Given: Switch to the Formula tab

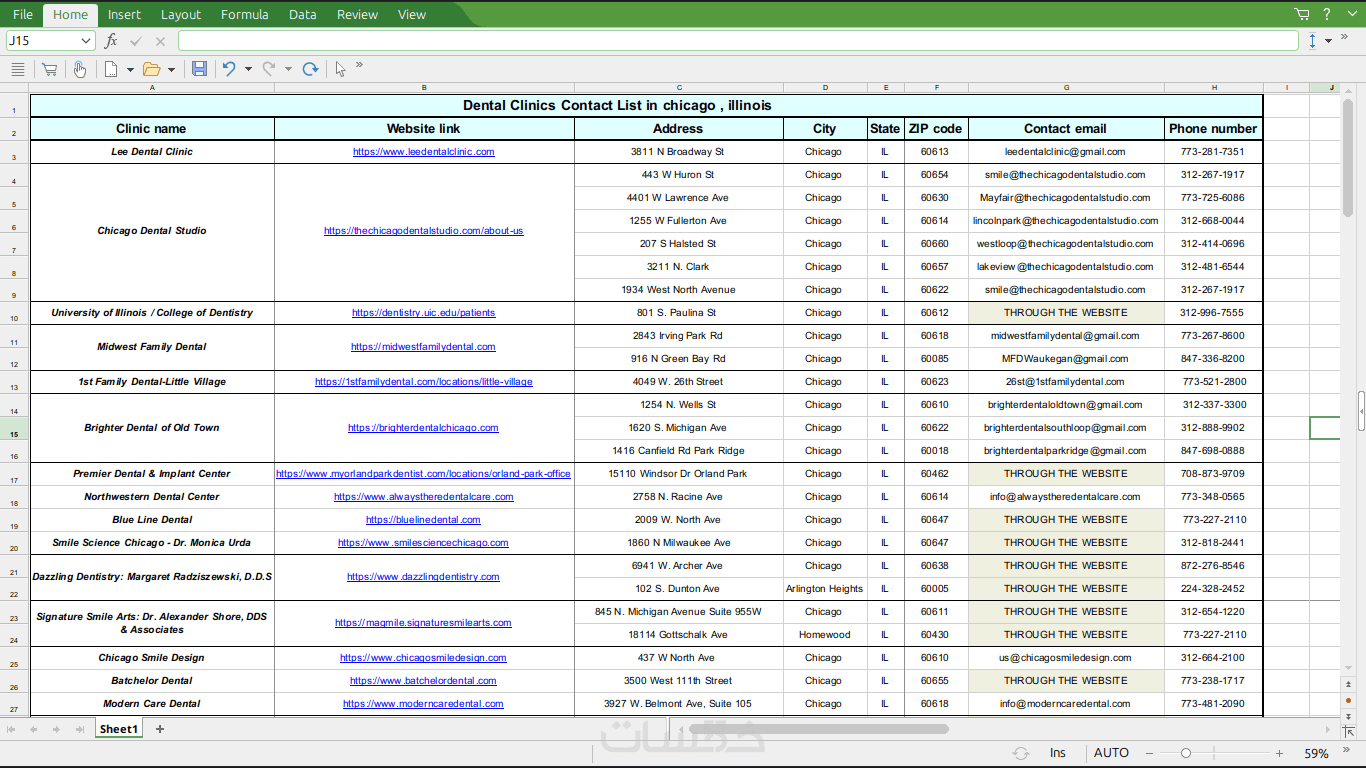Looking at the screenshot, I should tap(244, 14).
